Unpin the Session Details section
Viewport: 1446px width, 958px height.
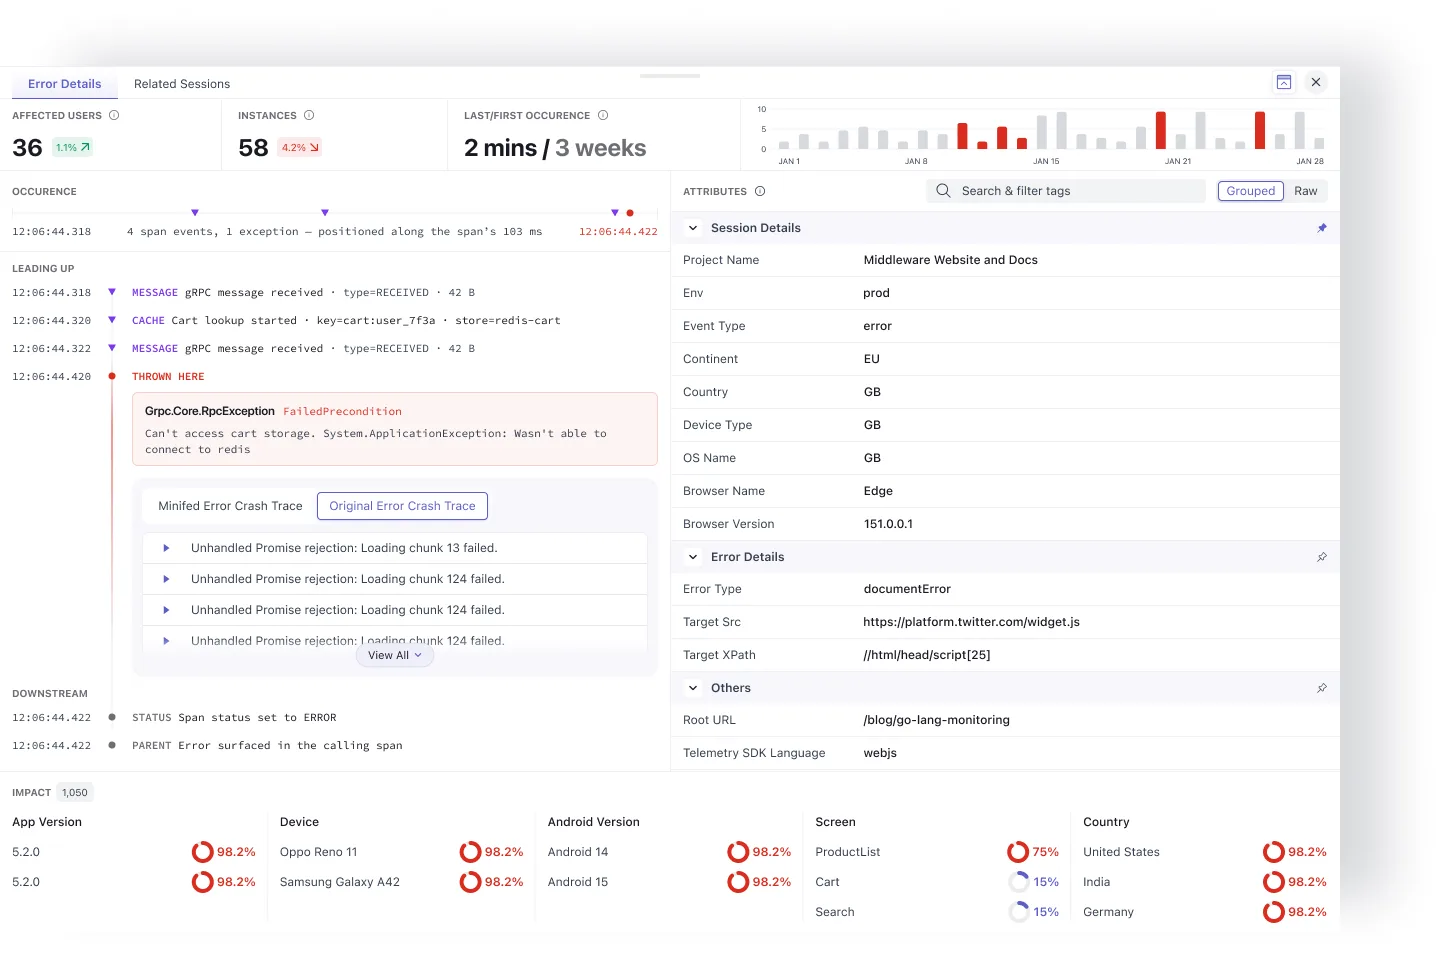click(x=1322, y=228)
